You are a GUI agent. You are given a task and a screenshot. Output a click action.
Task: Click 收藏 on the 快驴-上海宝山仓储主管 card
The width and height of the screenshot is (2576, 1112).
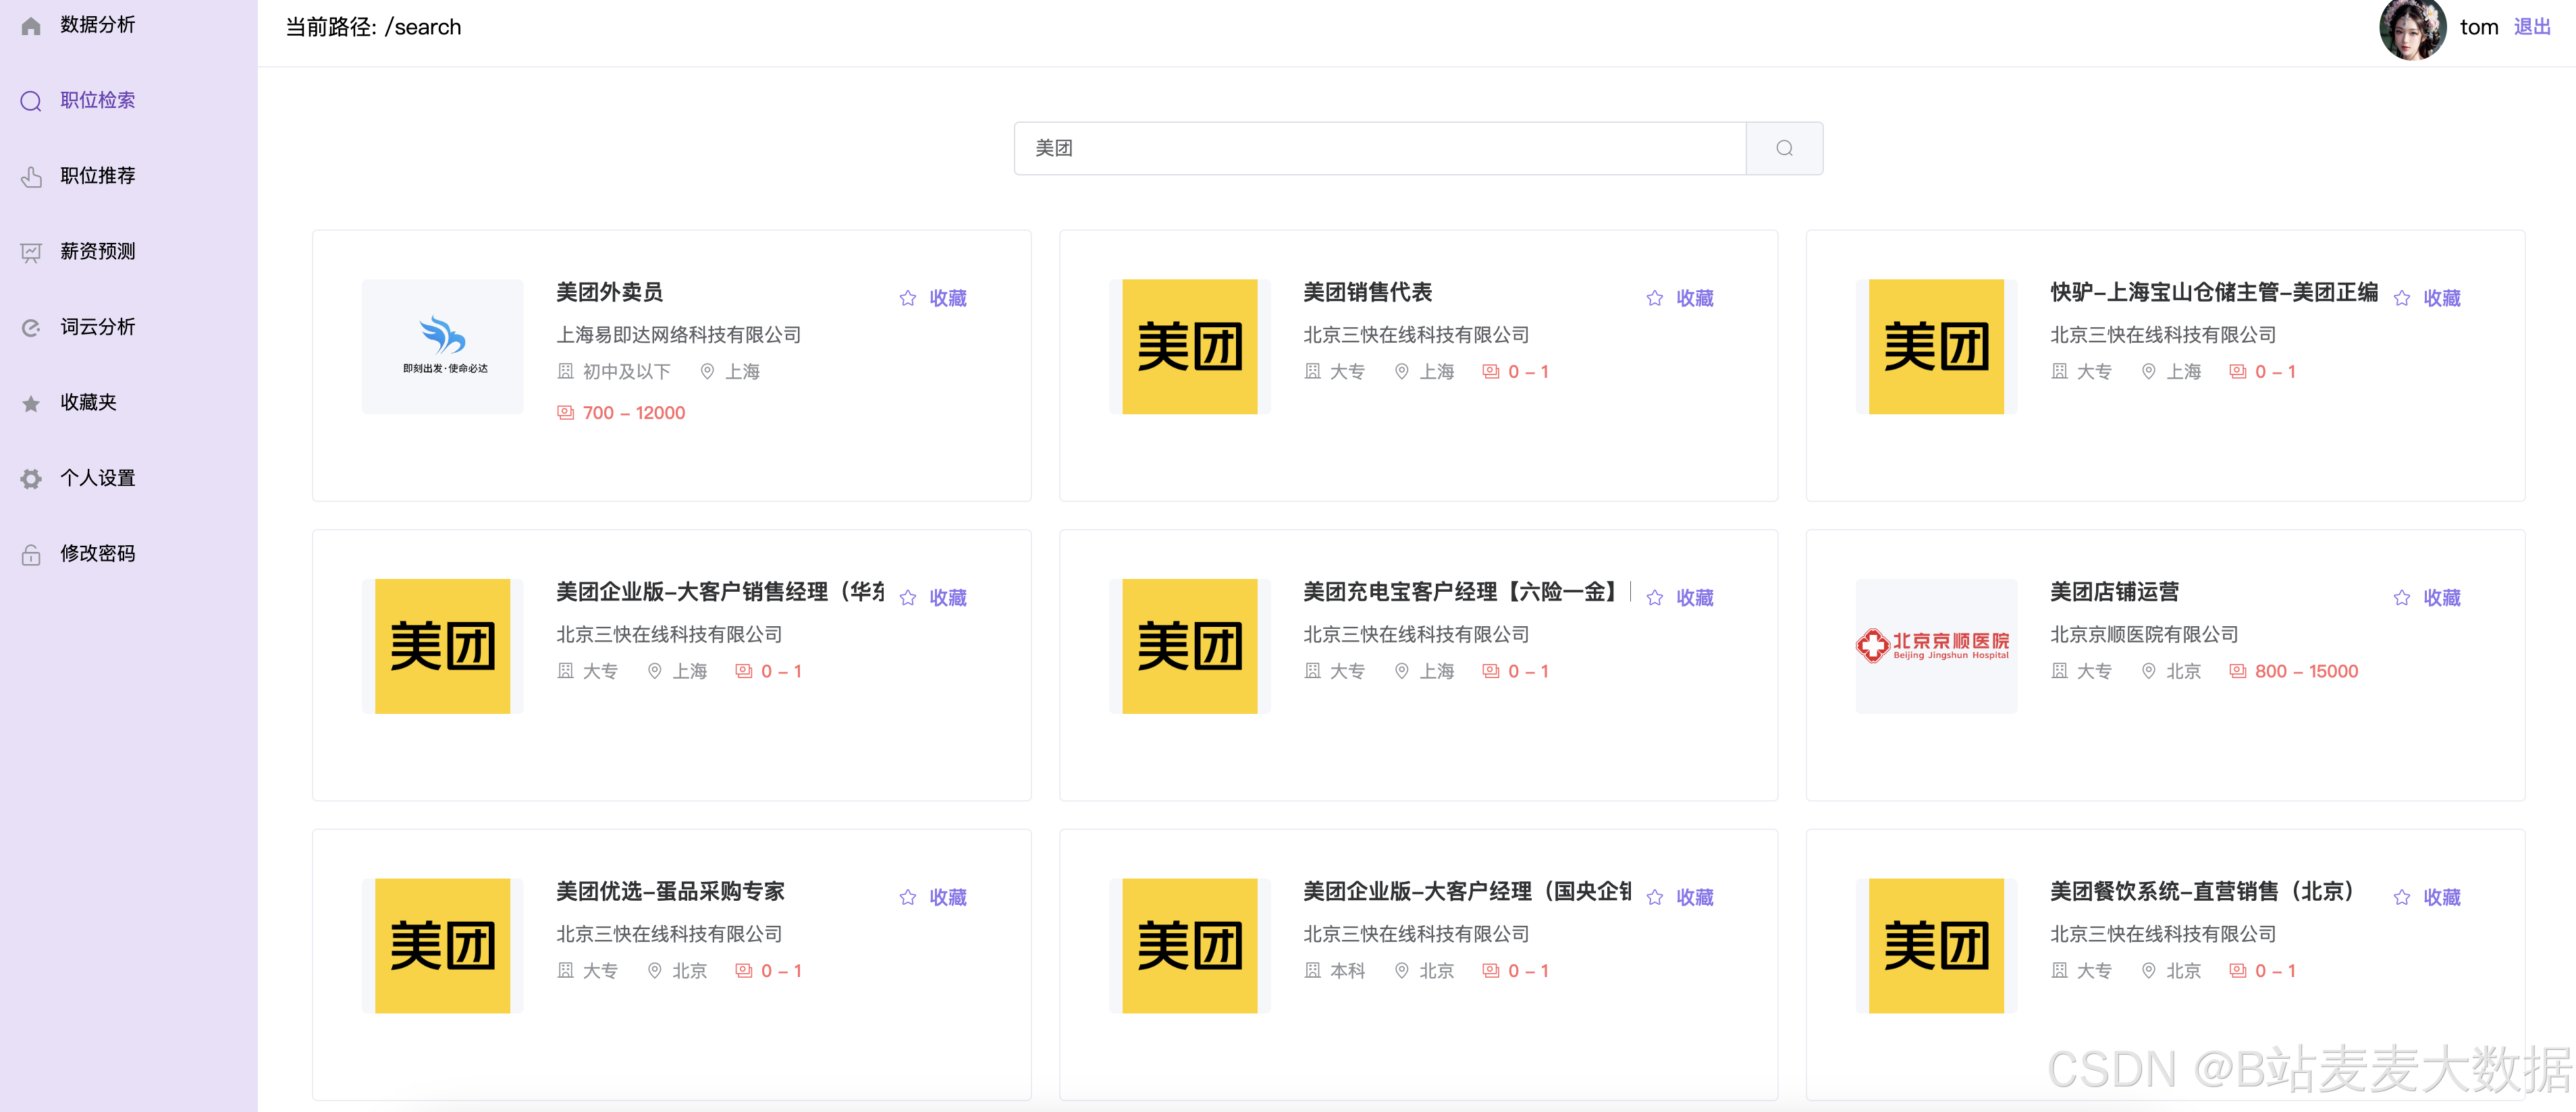point(2441,298)
